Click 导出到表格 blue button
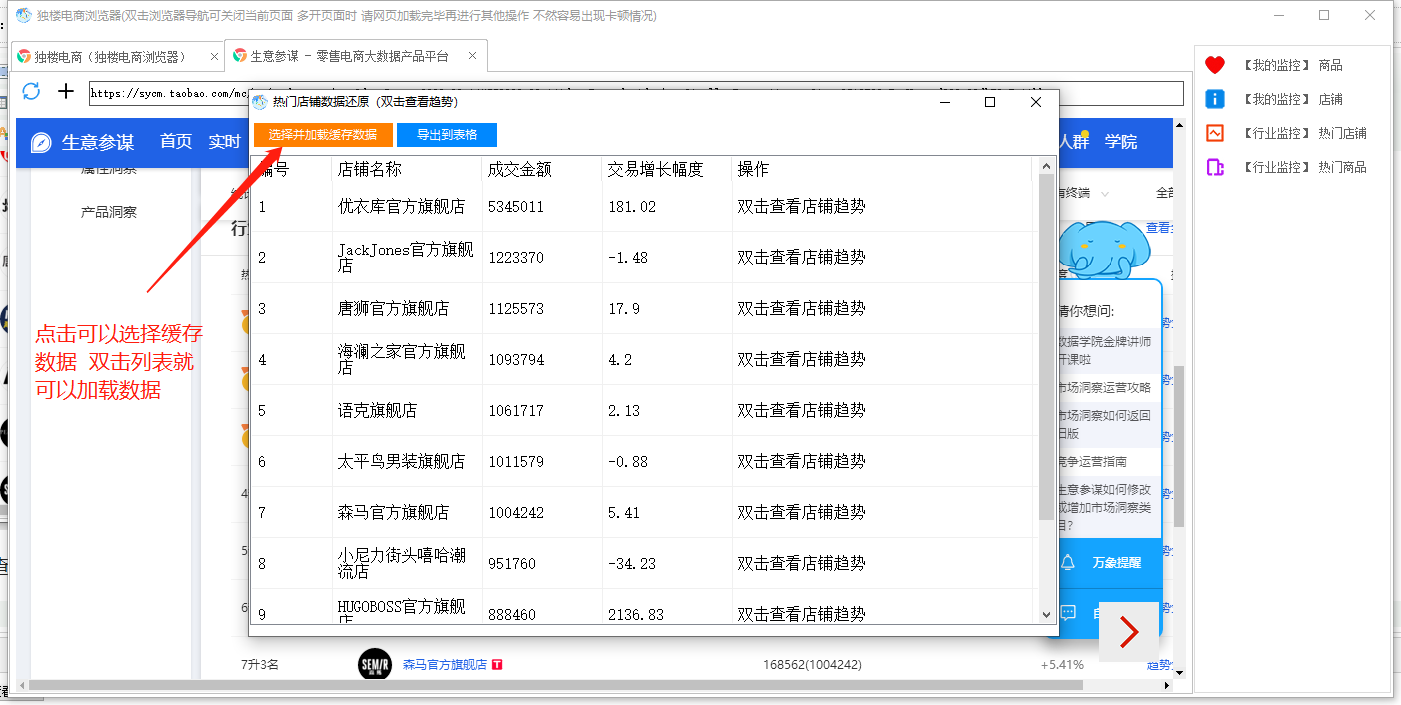Screen dimensions: 1401x705 [x=446, y=135]
